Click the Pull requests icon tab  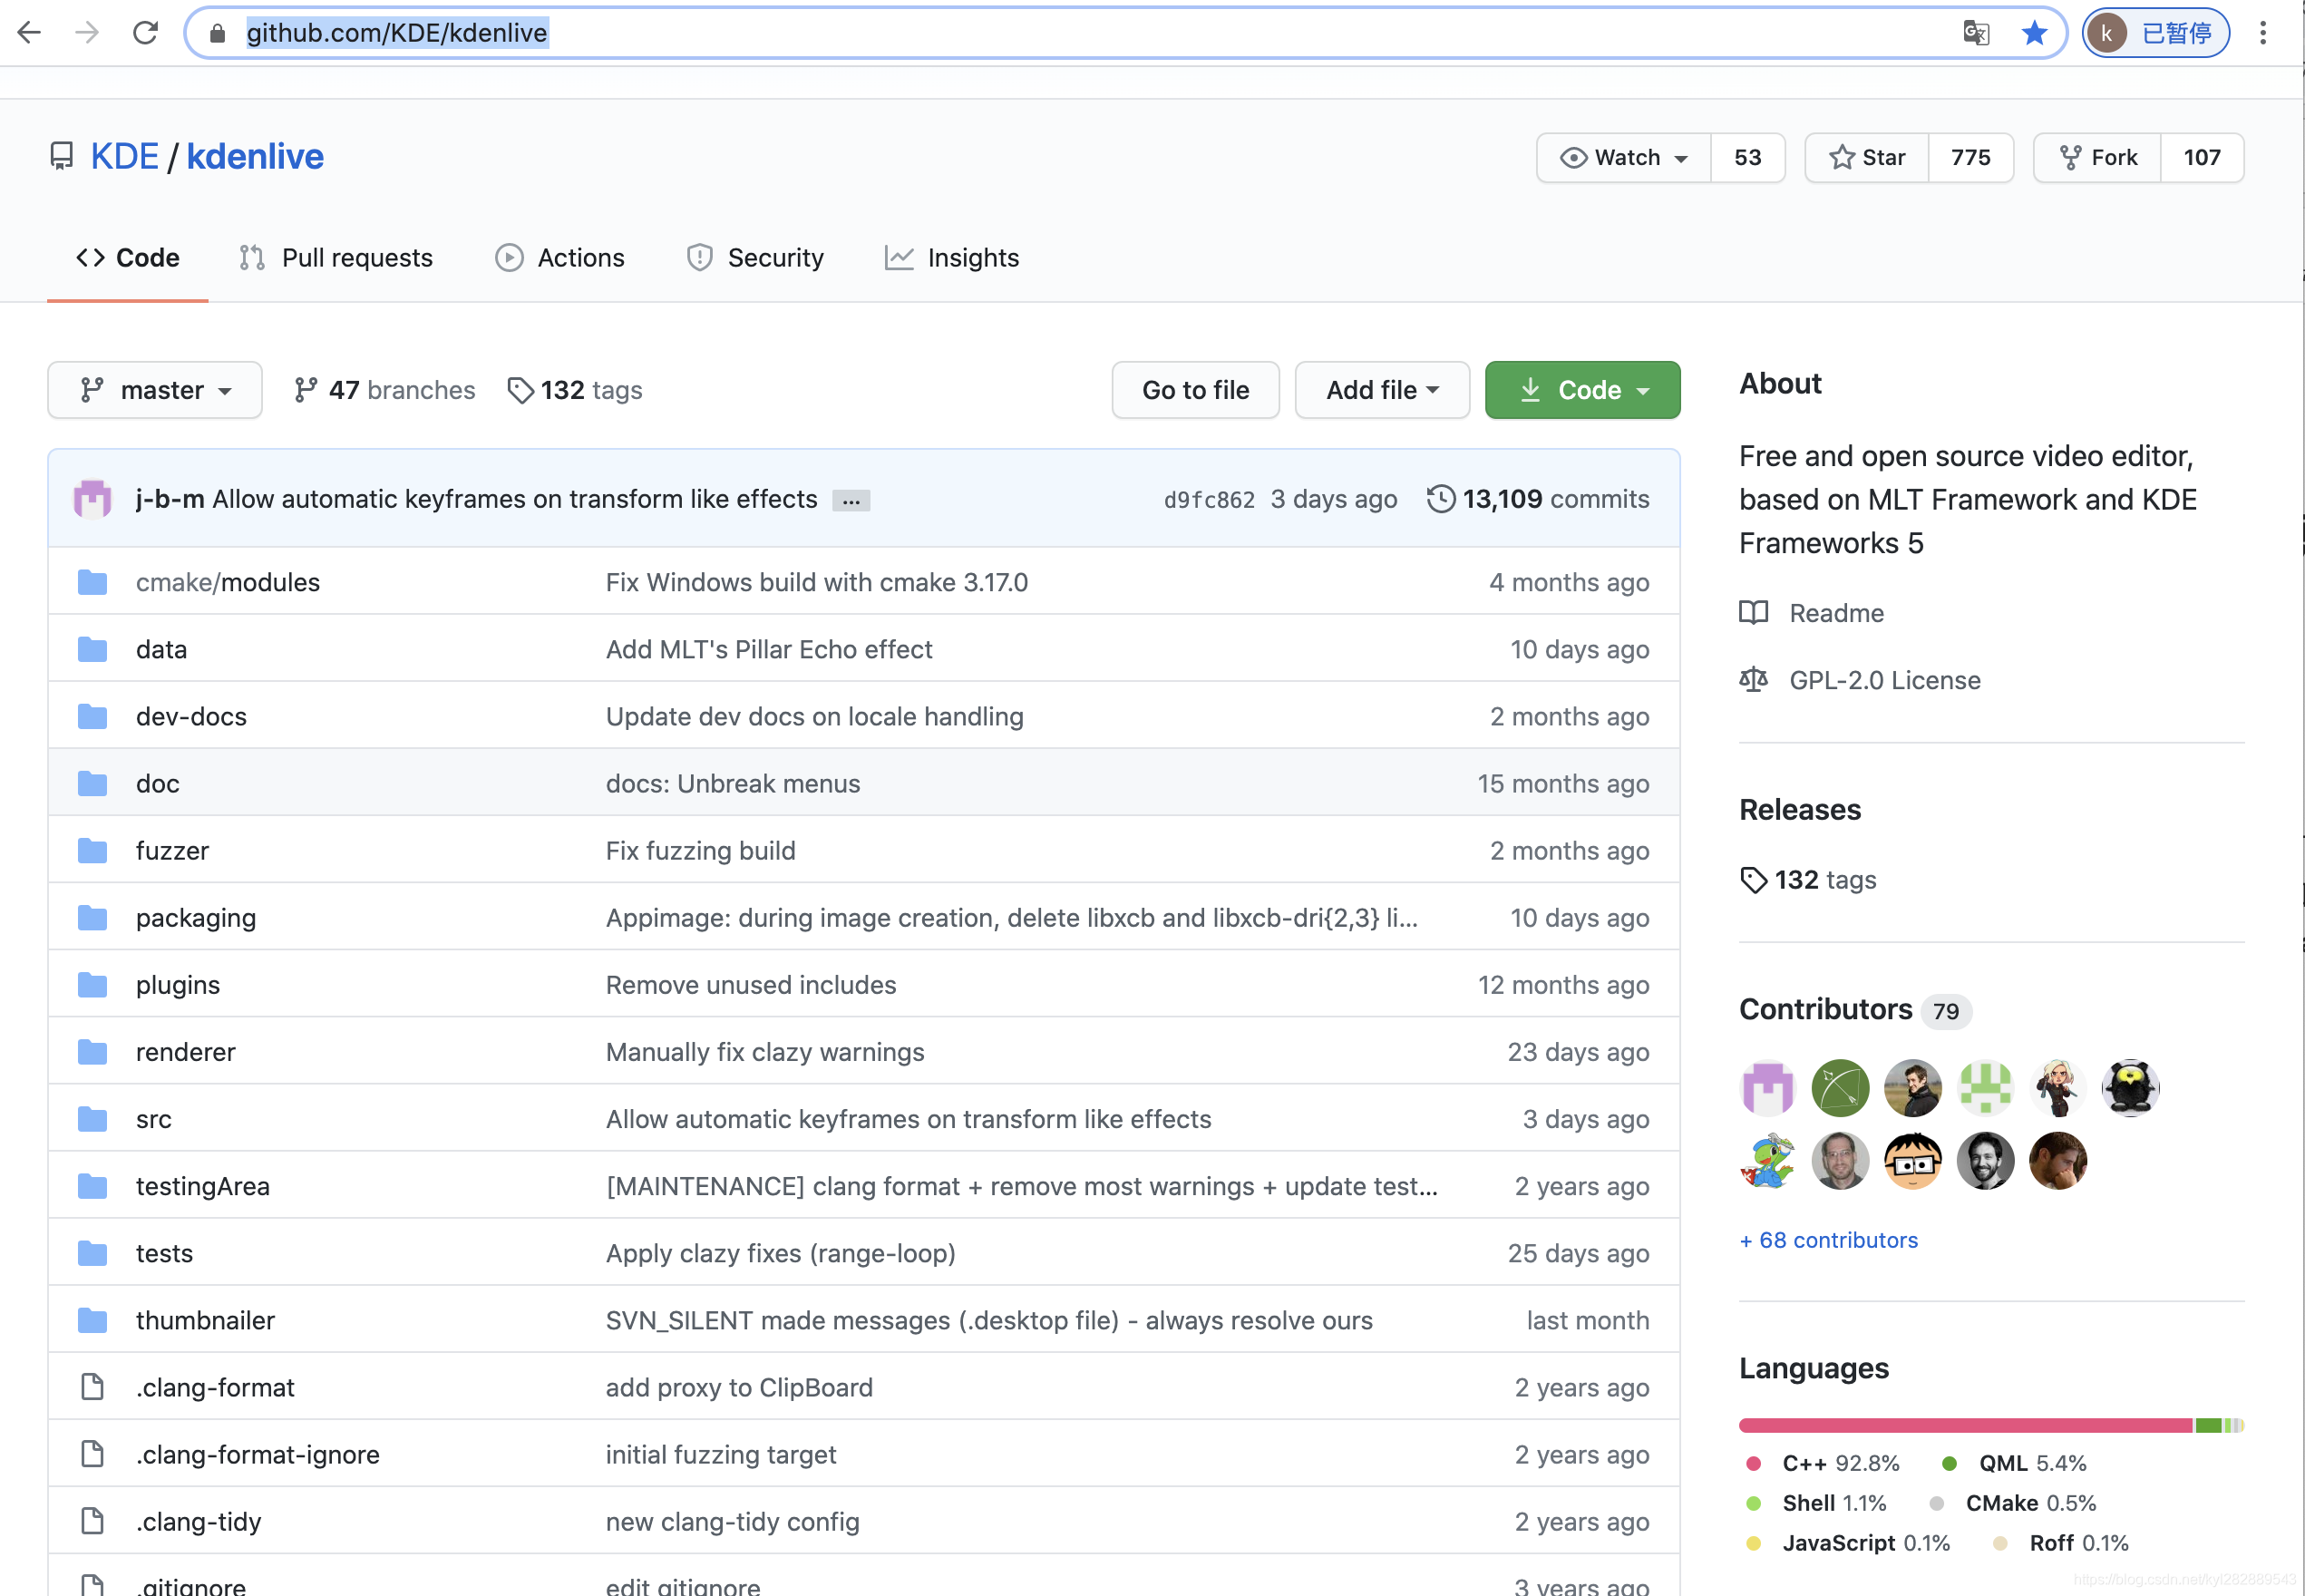(x=335, y=258)
